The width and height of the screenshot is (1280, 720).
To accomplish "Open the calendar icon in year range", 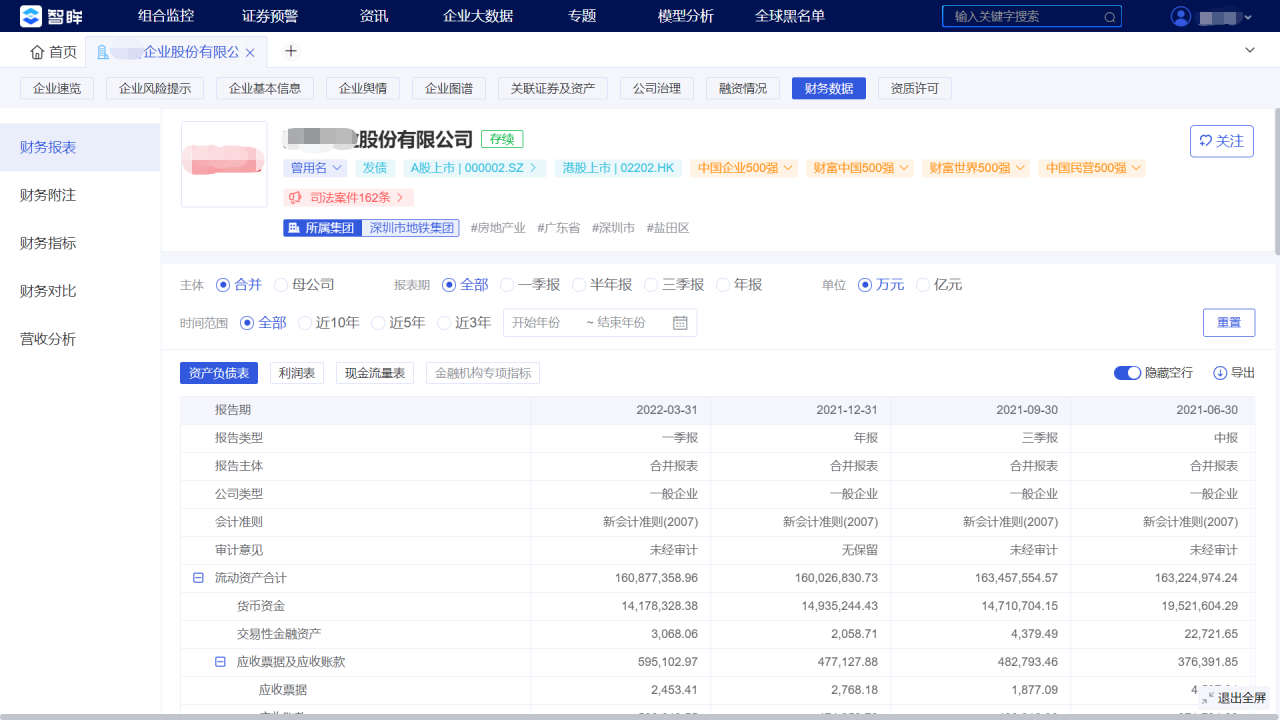I will coord(680,323).
